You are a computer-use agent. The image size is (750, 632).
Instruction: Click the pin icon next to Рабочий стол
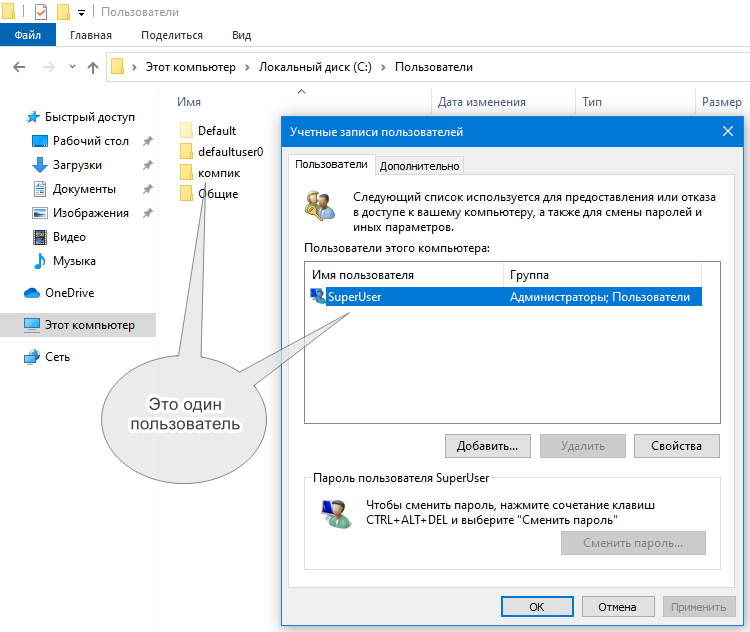click(x=148, y=141)
